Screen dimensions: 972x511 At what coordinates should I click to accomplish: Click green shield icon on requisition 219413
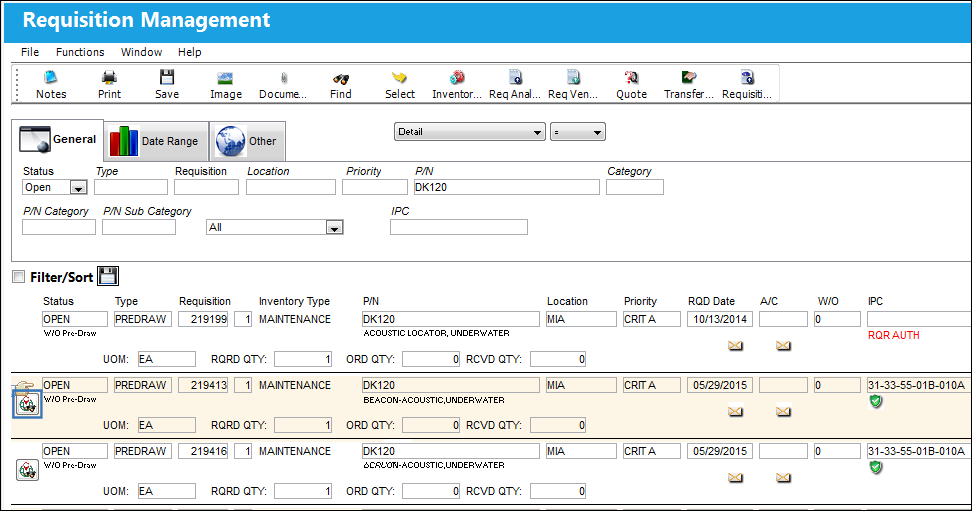coord(875,401)
